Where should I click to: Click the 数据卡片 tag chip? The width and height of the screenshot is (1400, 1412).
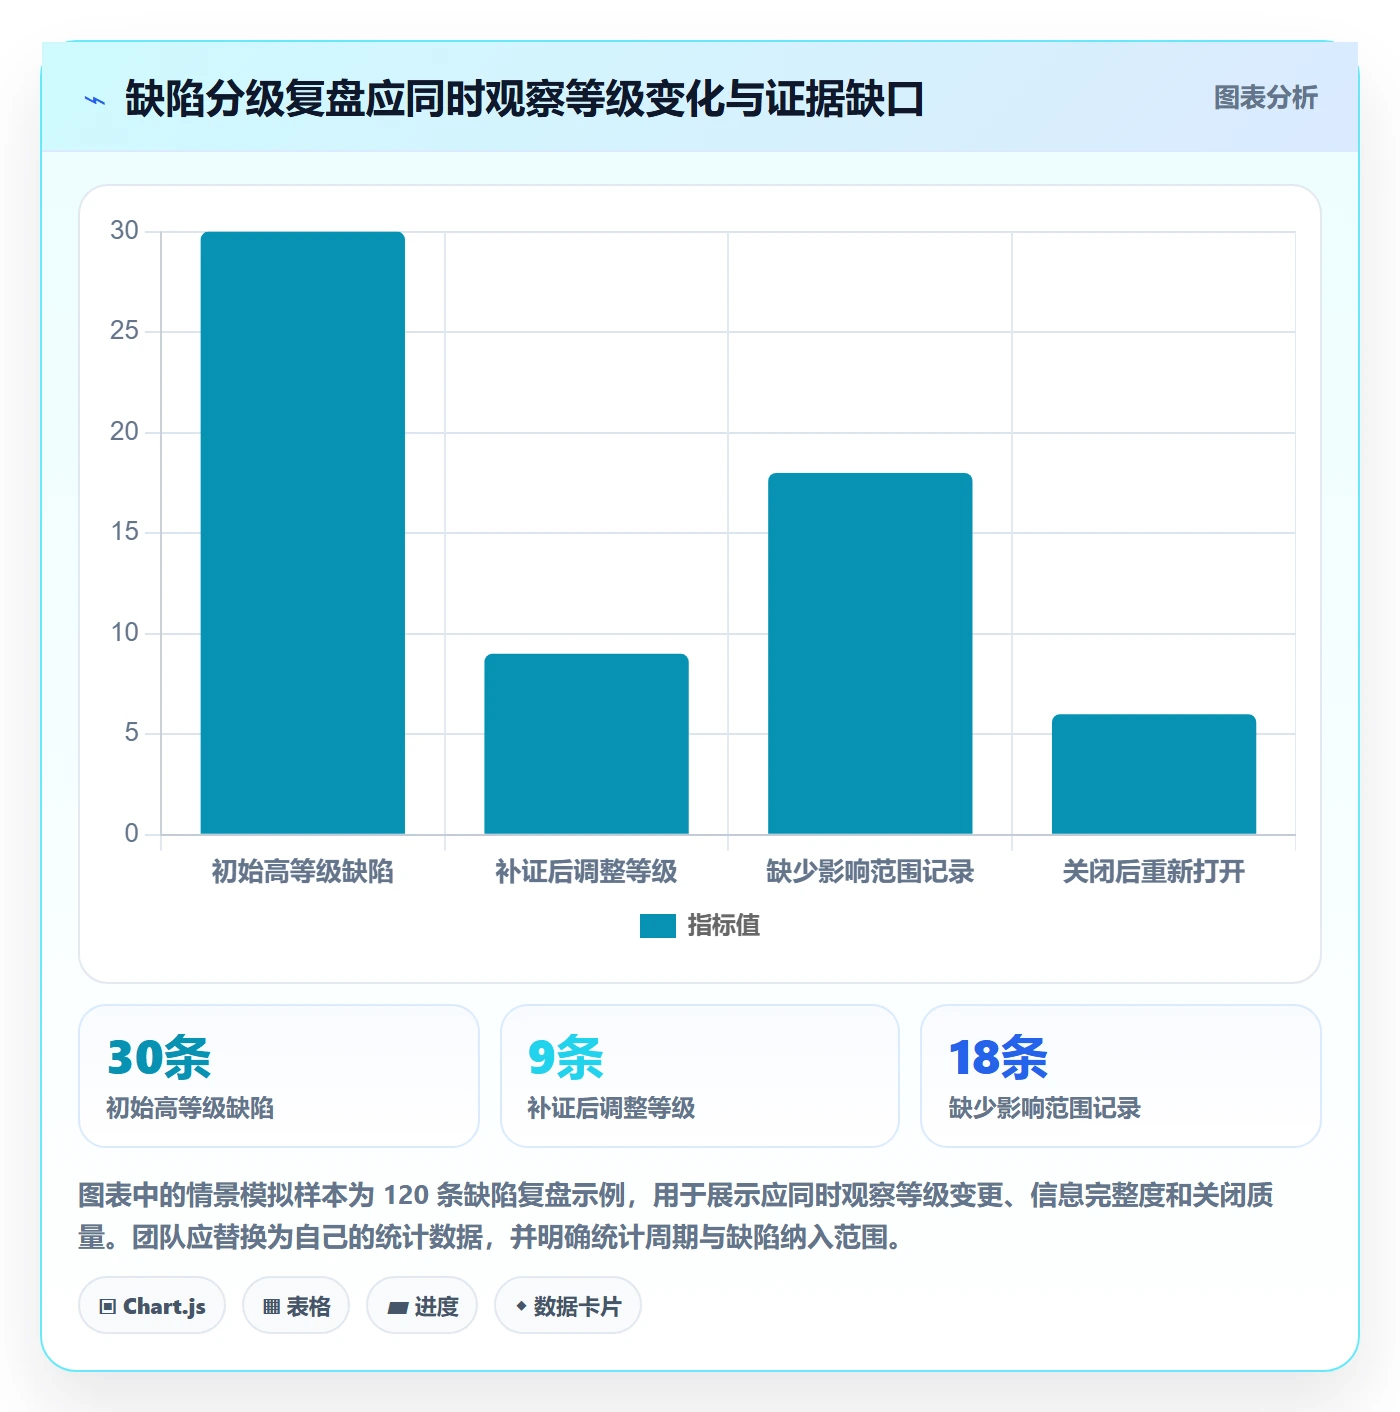pos(568,1305)
